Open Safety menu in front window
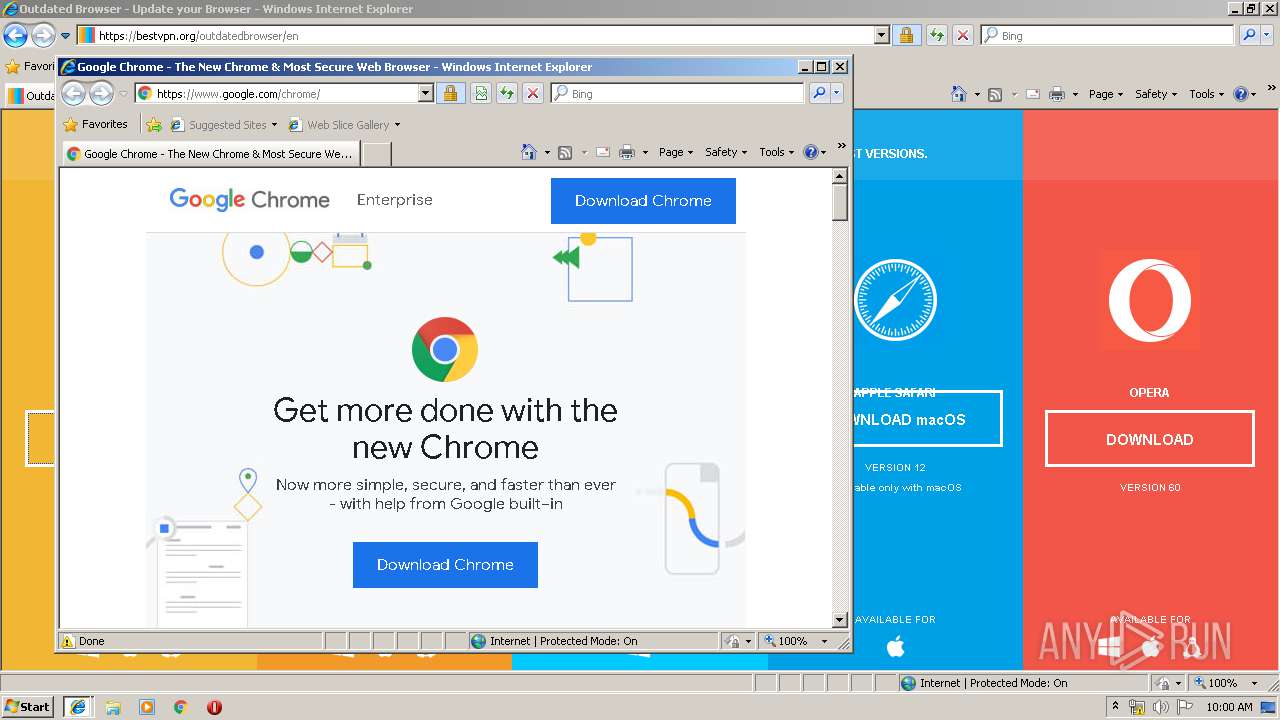Screen dimensions: 1280x720 pos(726,152)
